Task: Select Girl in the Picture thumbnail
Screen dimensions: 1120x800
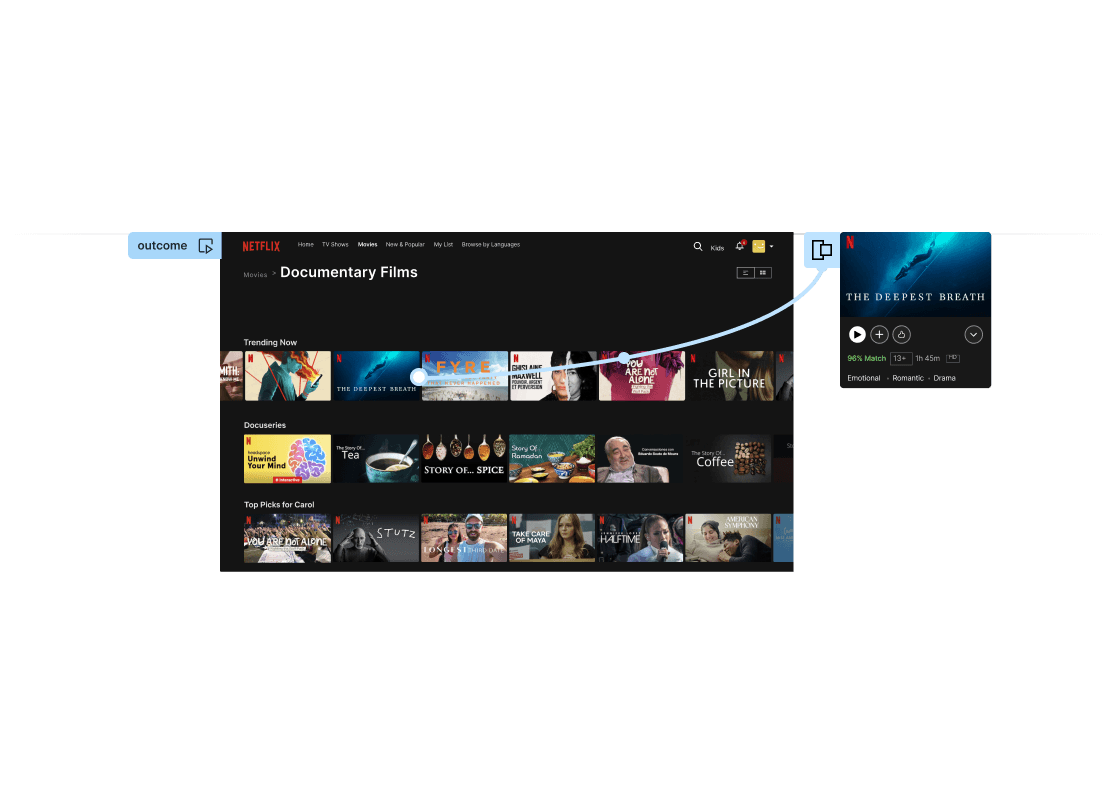Action: [730, 376]
